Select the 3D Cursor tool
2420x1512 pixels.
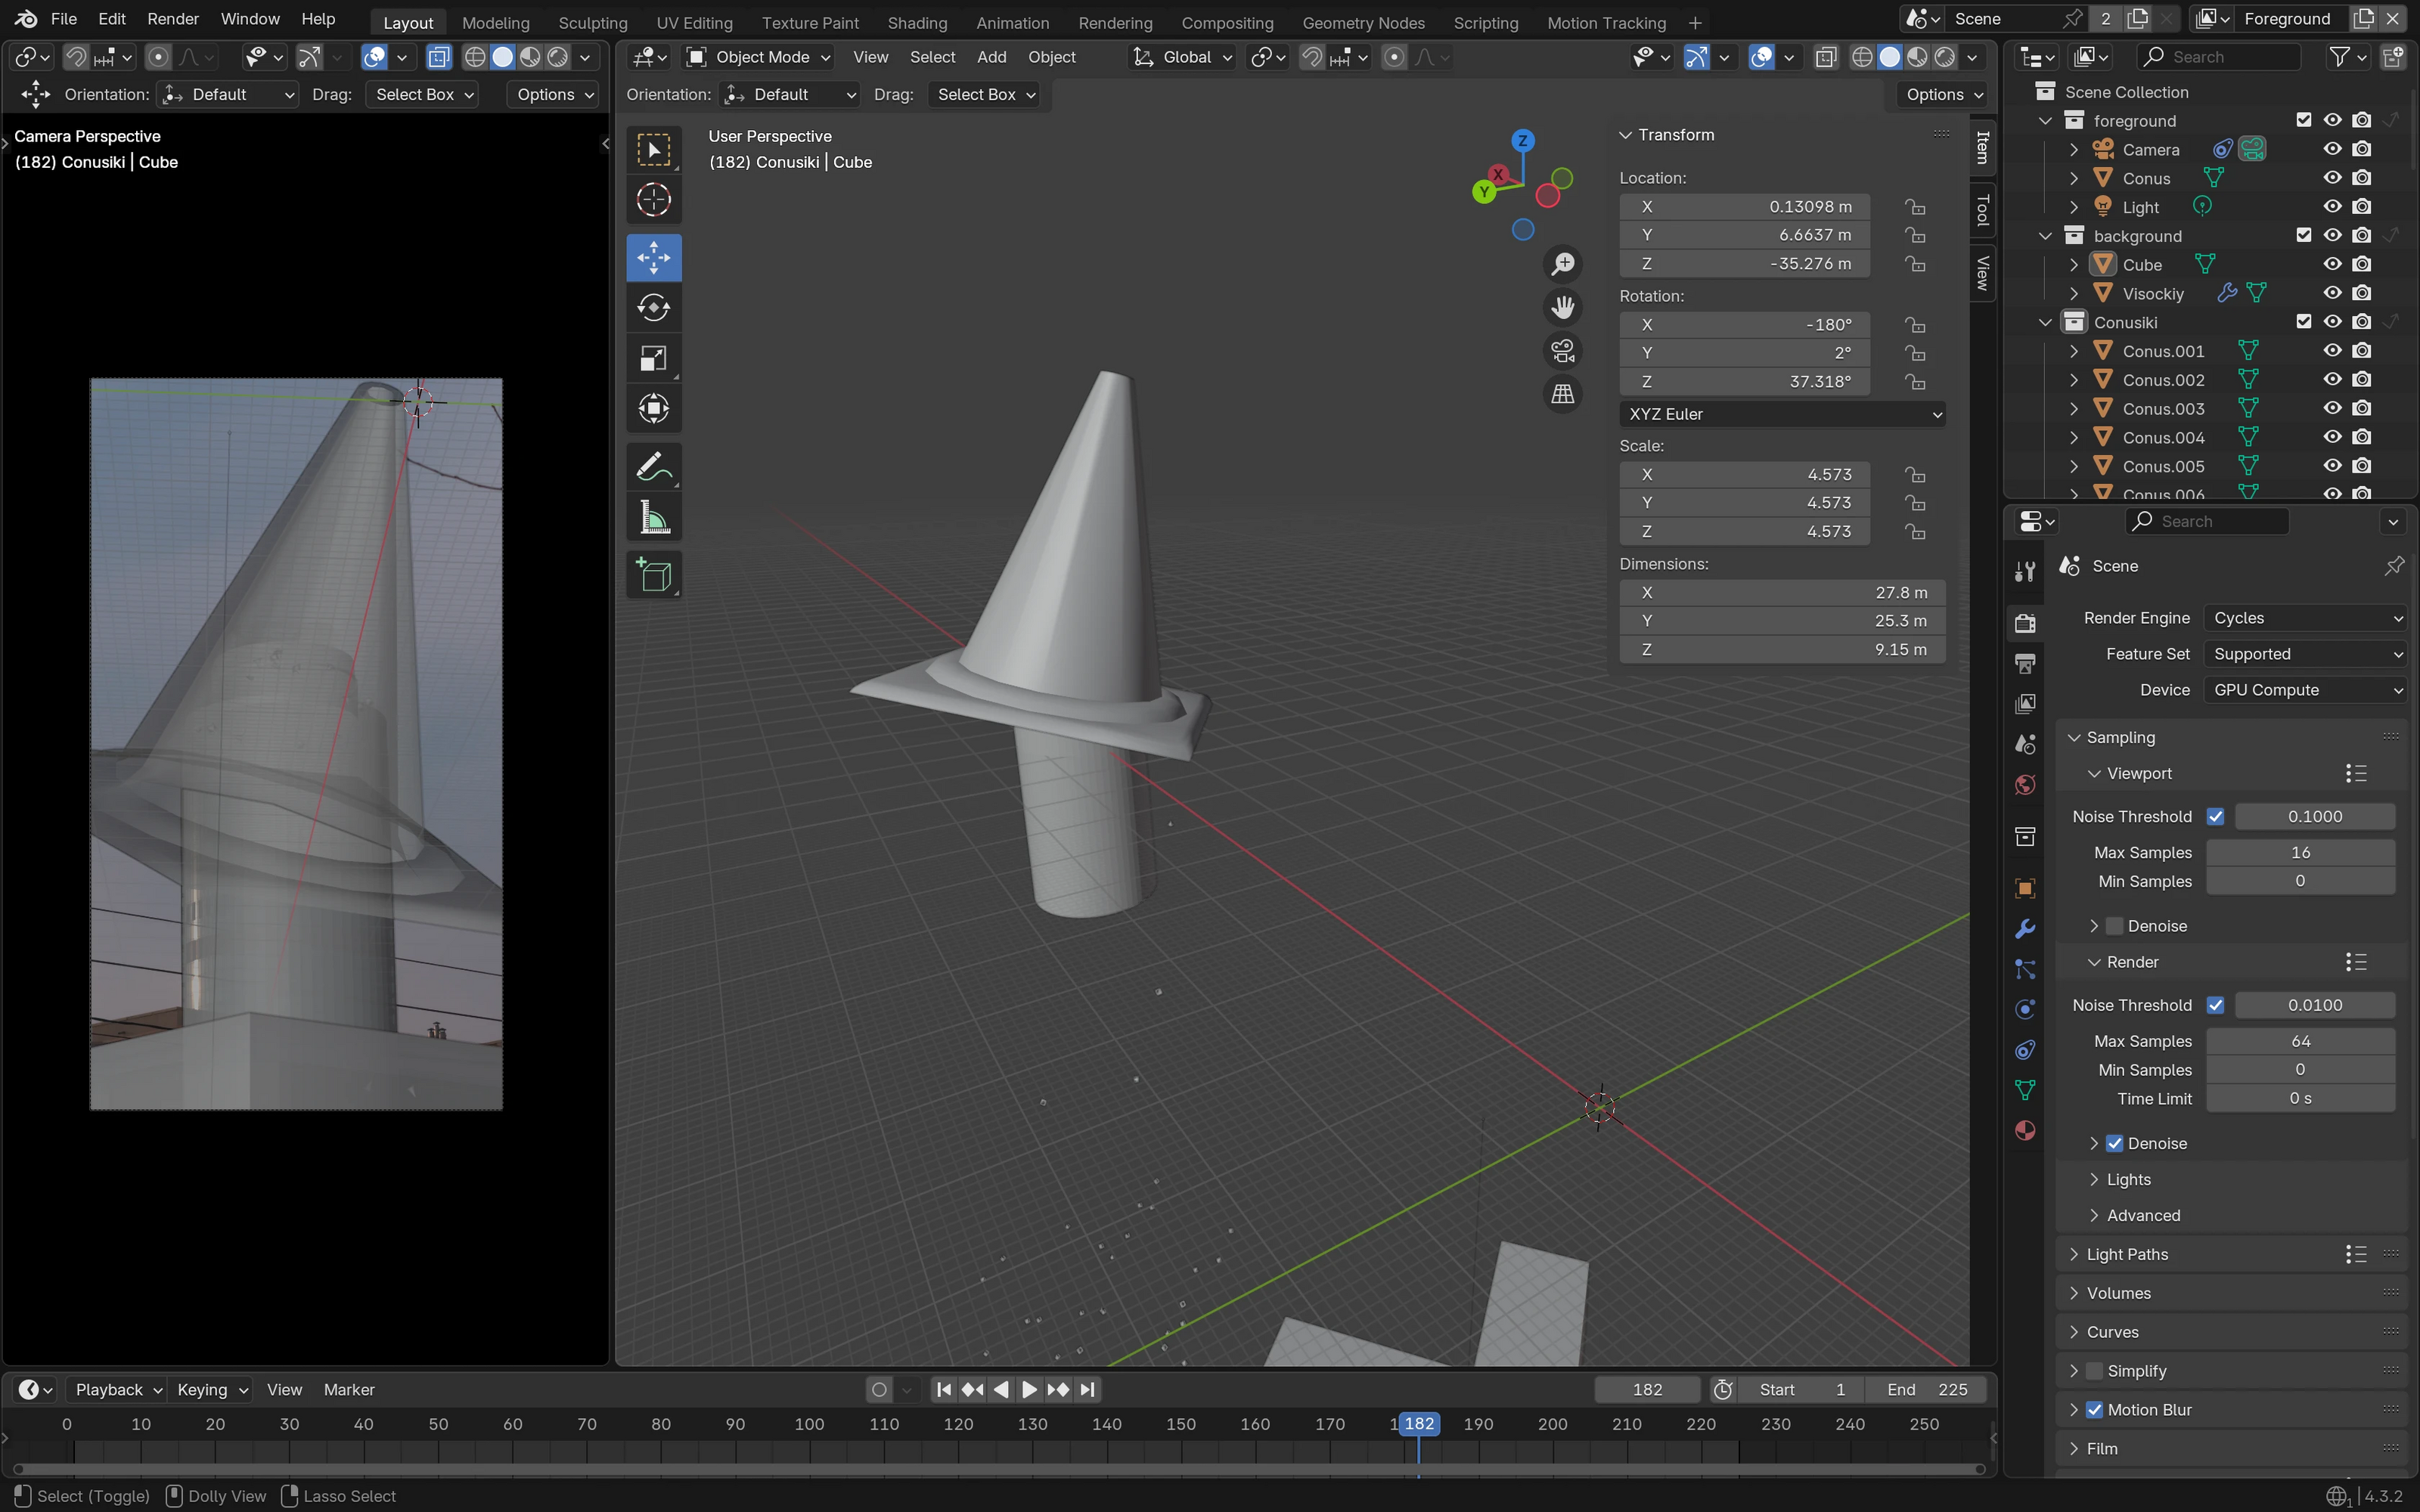(653, 200)
